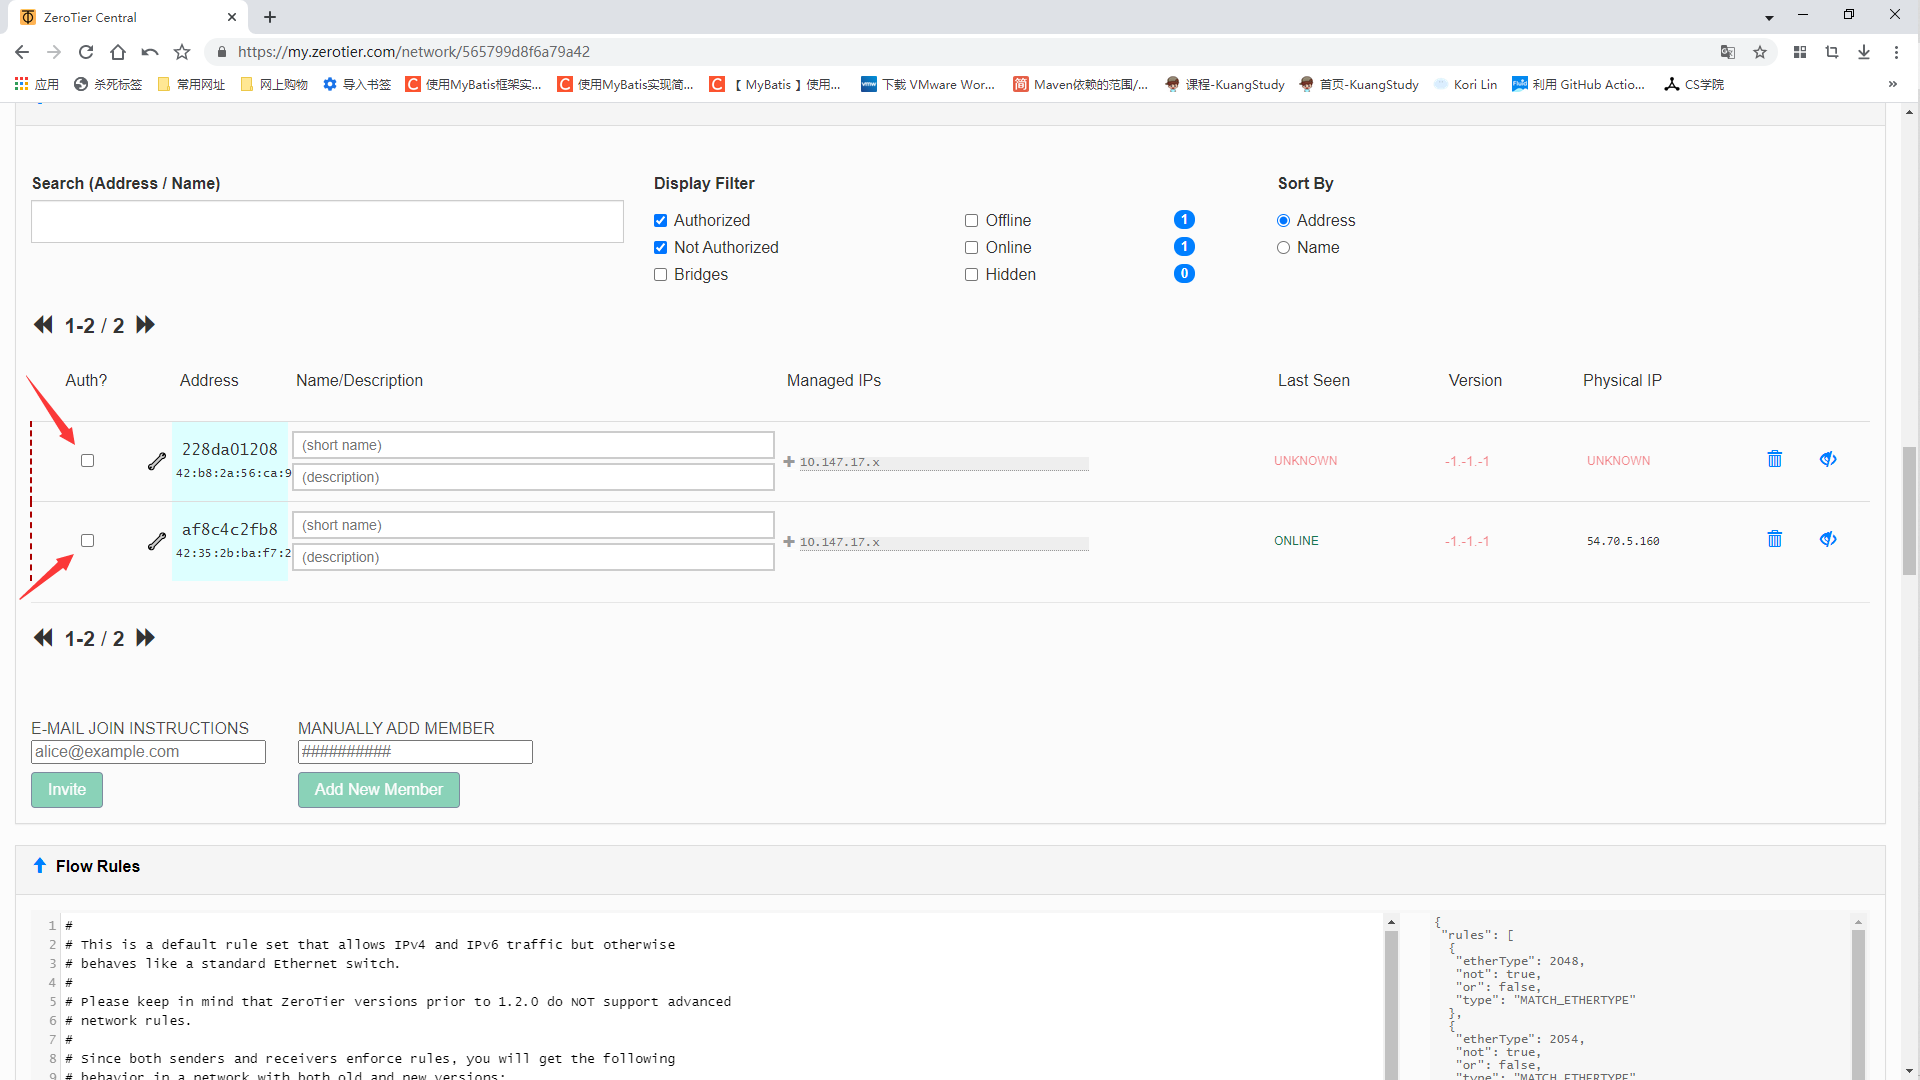This screenshot has height=1080, width=1920.
Task: Open the browser tab search dropdown
Action: coord(1769,17)
